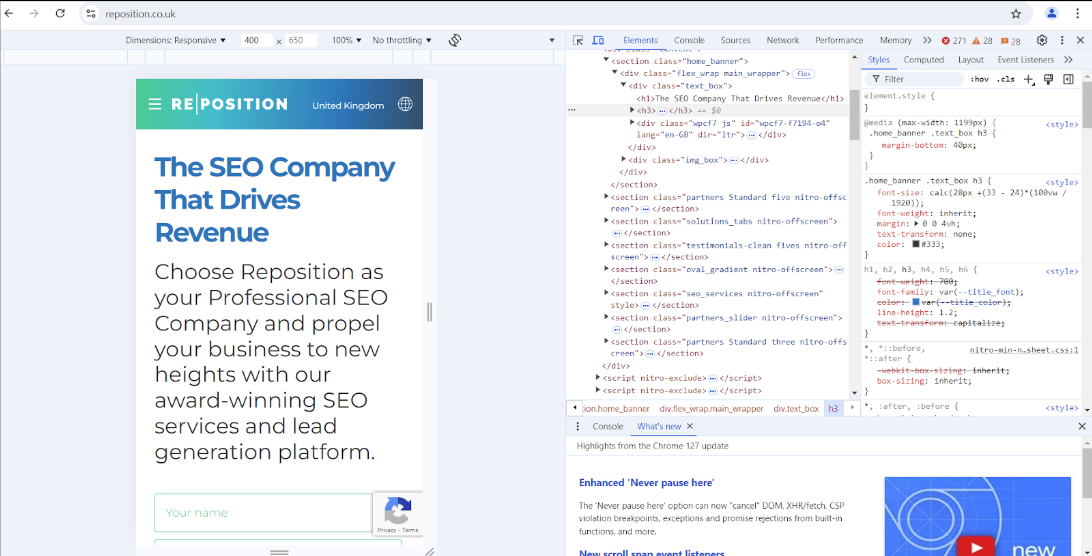Expand the img_box div node
Image resolution: width=1092 pixels, height=556 pixels.
623,159
